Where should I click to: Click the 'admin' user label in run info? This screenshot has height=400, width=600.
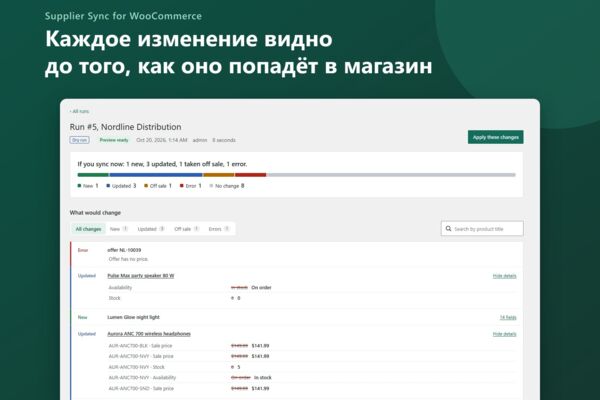point(200,140)
